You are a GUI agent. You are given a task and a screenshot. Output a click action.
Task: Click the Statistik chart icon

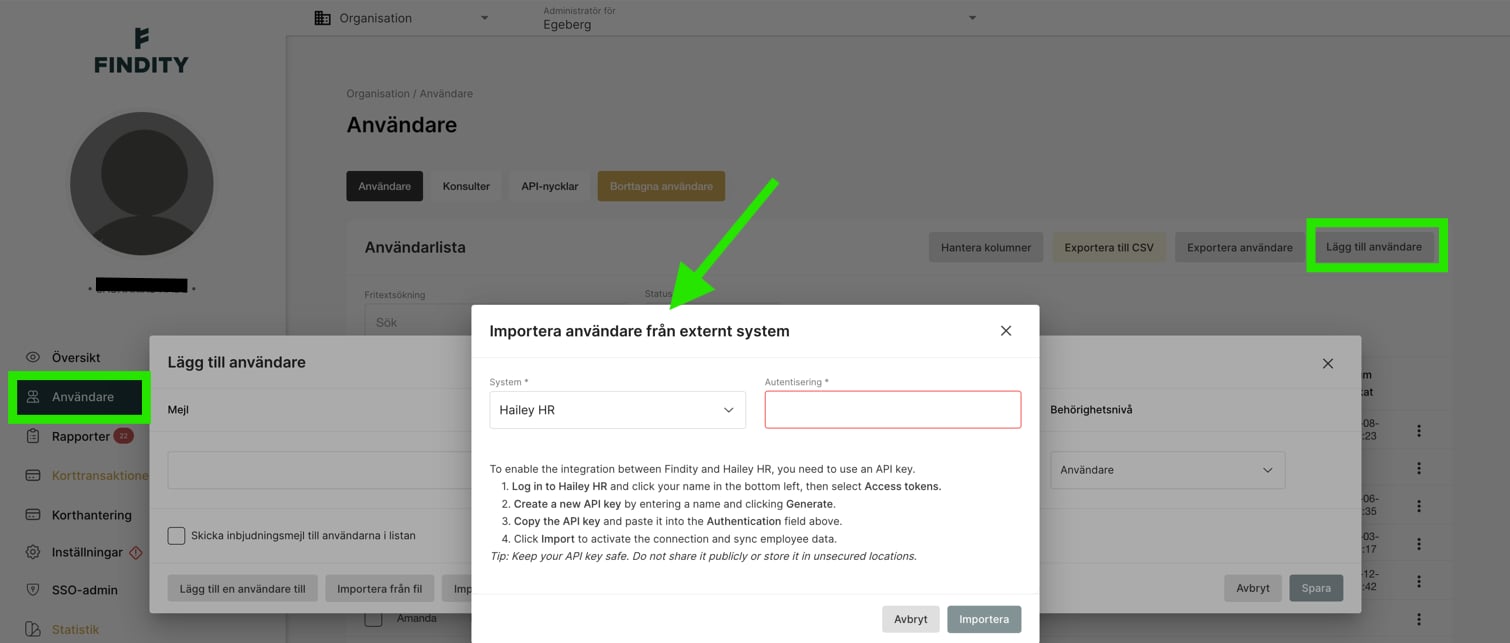coord(33,629)
